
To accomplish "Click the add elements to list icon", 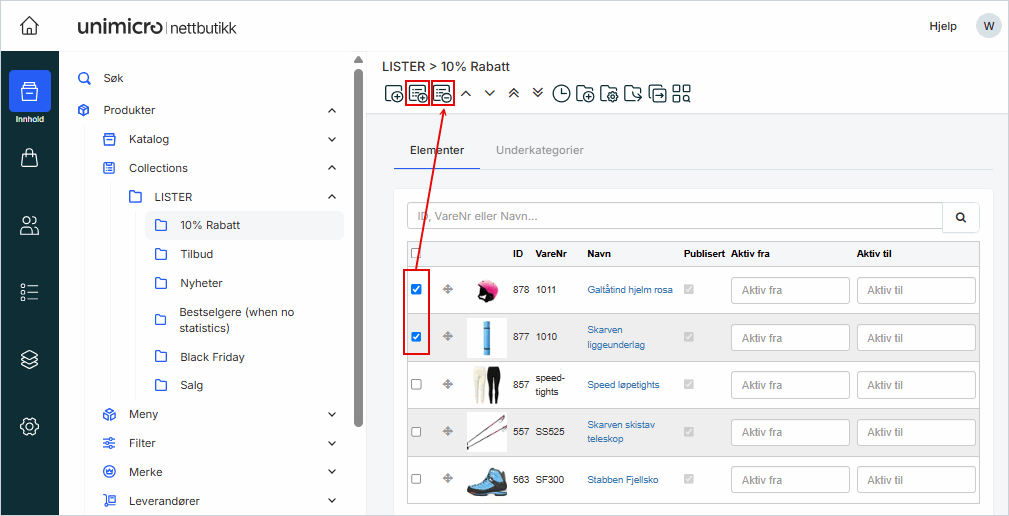I will tap(418, 93).
